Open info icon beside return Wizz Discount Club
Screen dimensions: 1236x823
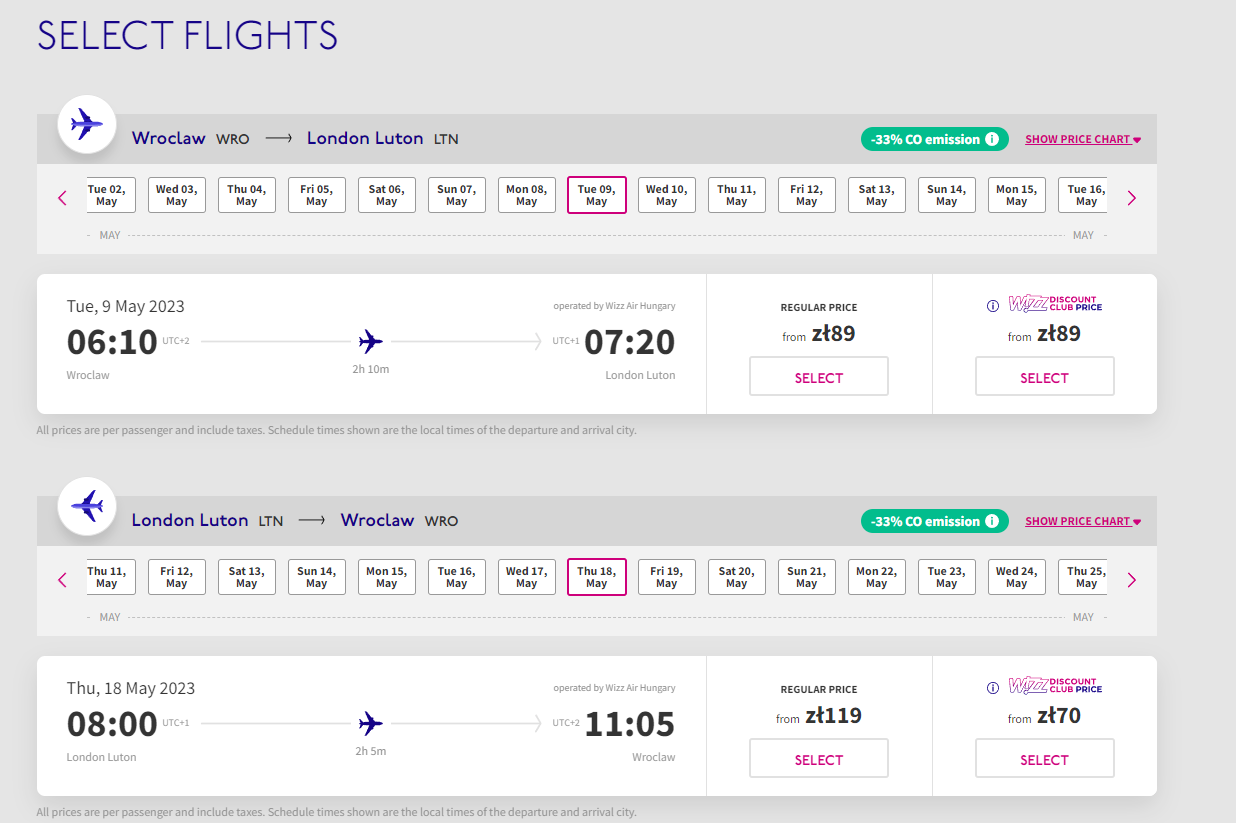993,688
